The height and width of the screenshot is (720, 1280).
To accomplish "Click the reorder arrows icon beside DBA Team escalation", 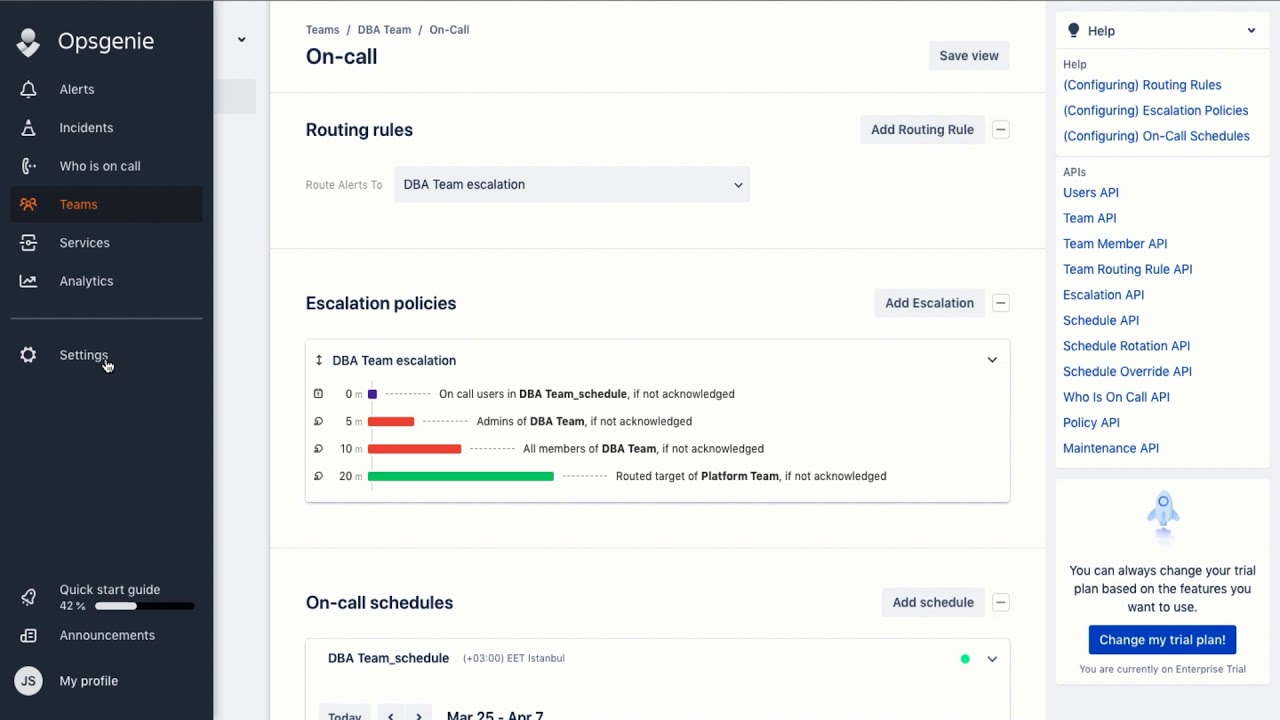I will (x=319, y=360).
